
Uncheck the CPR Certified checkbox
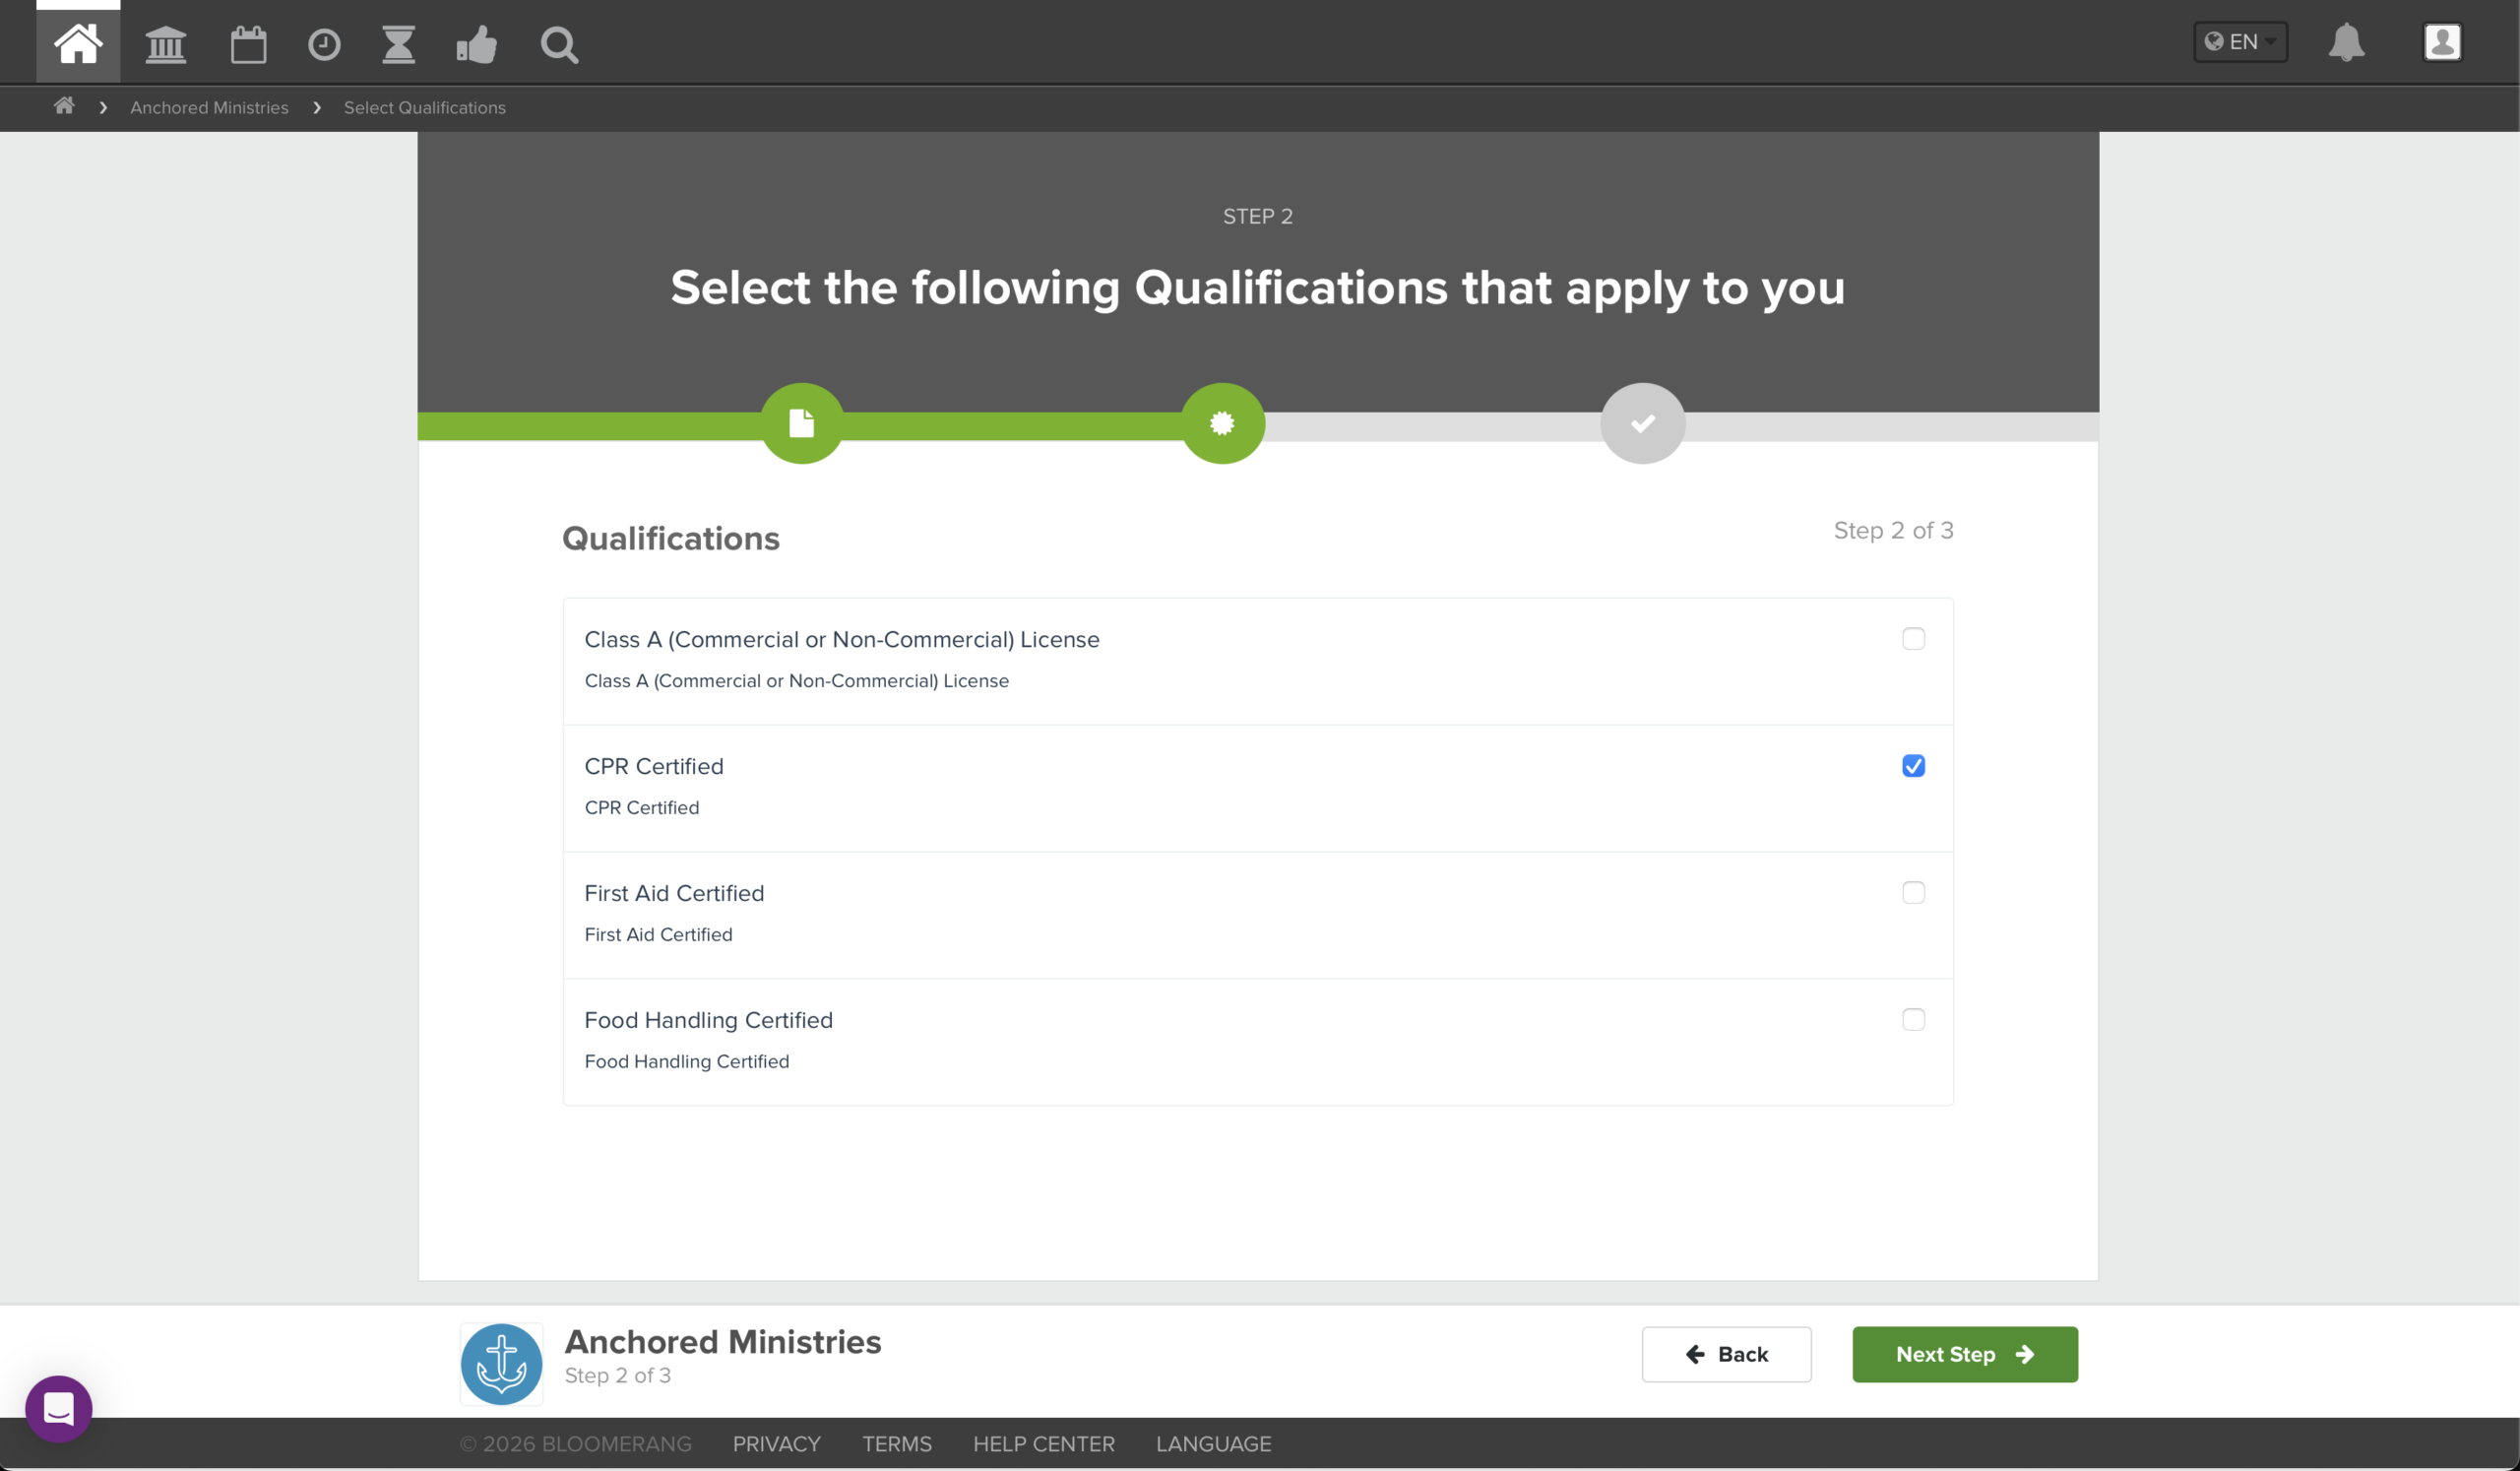click(1913, 765)
